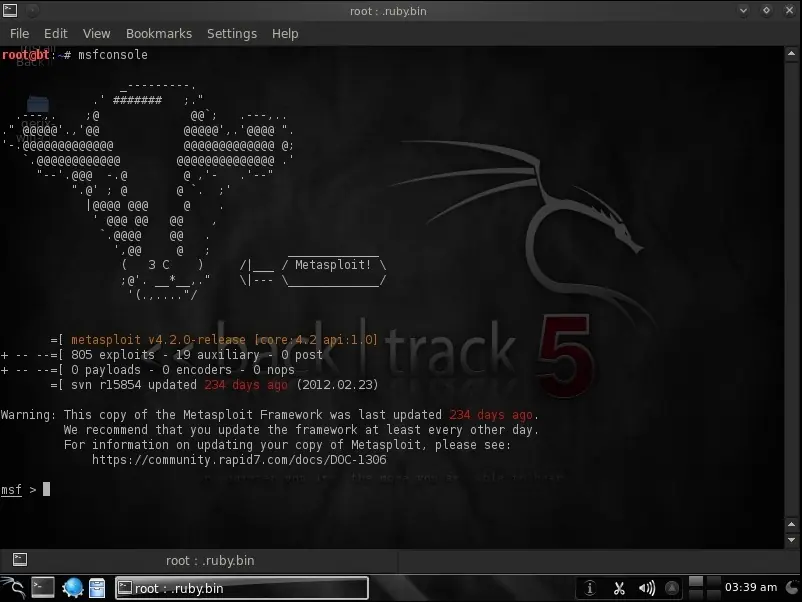Click the '805 exploits - 19 auxiliary' text
Screen dimensions: 802x602
pos(165,354)
